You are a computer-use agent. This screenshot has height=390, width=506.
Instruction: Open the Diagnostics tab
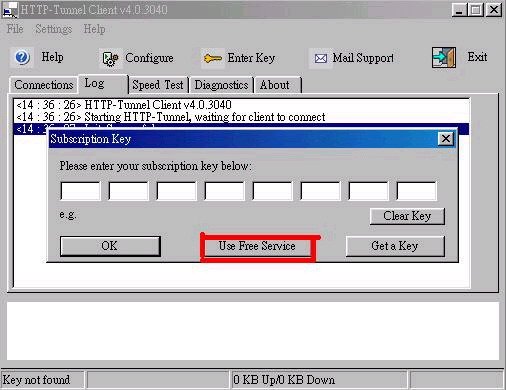(221, 85)
